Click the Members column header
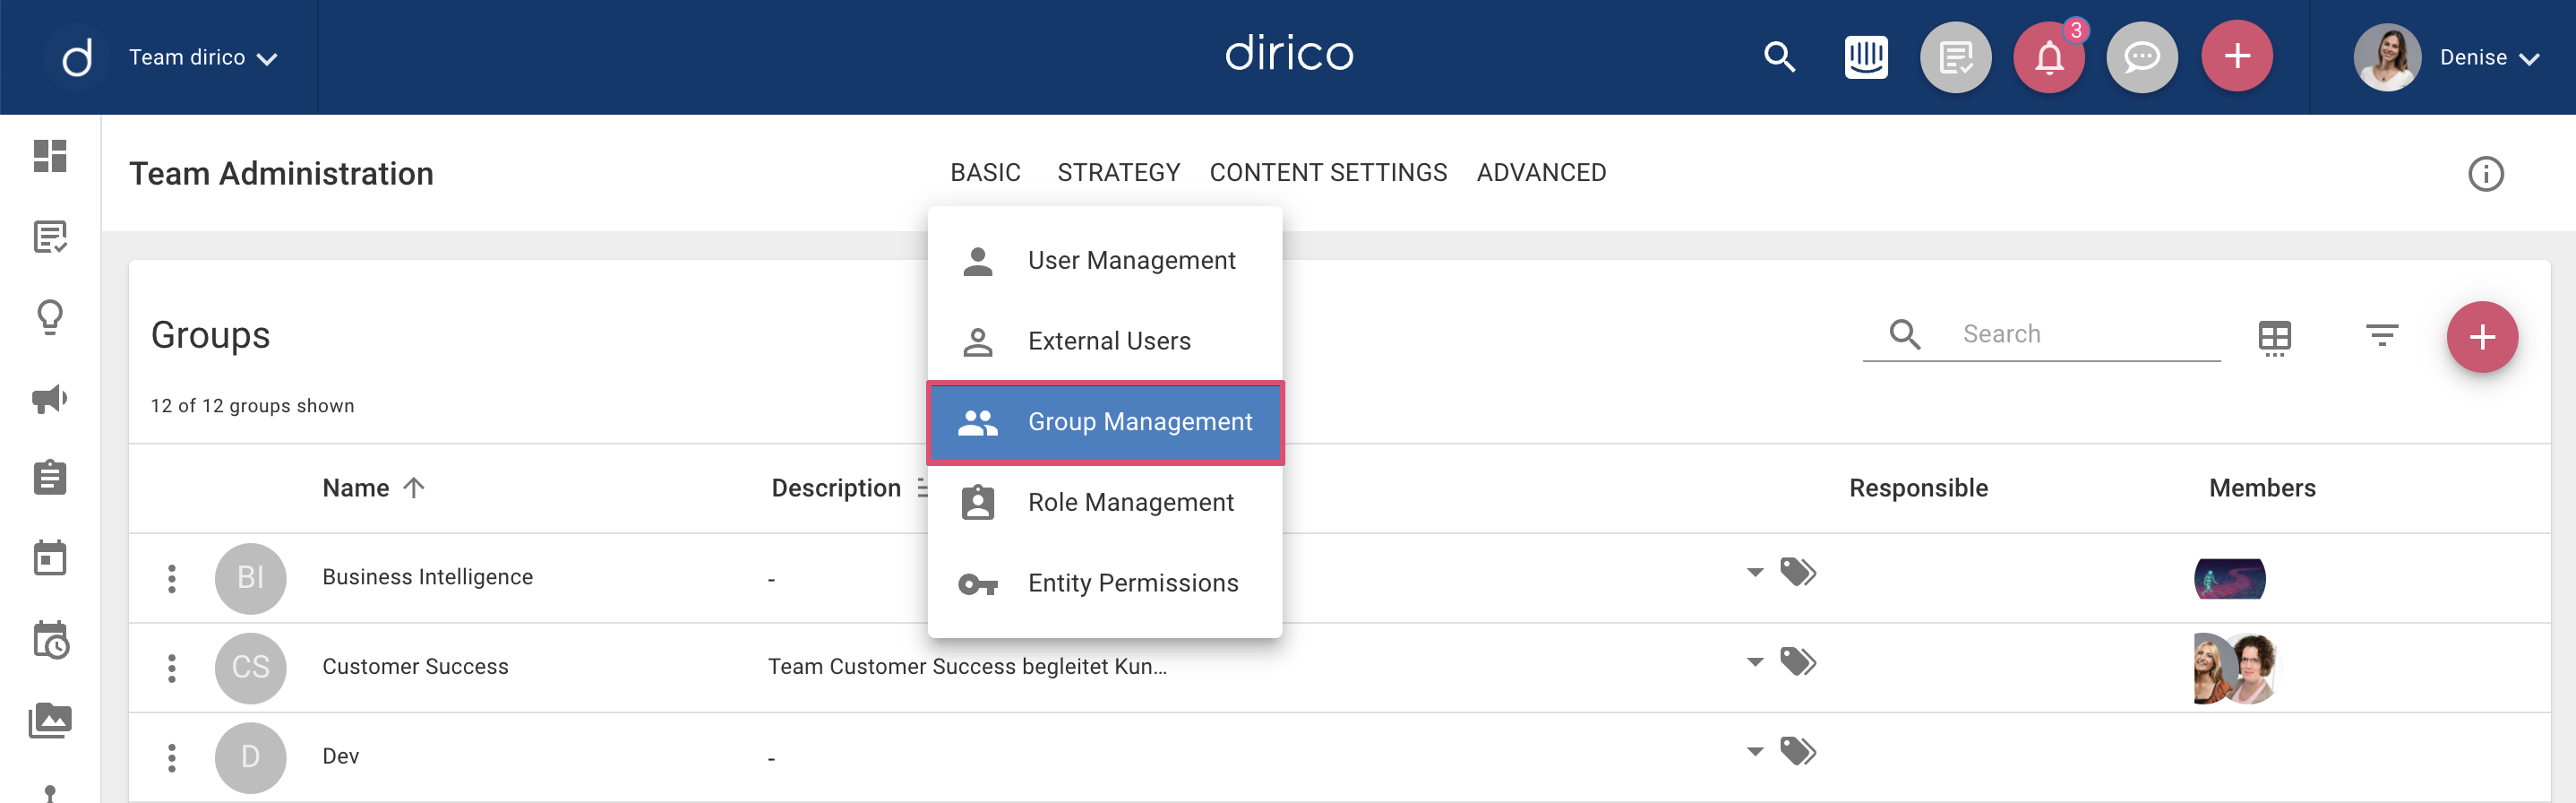Screen dimensions: 2576x803 2262,488
